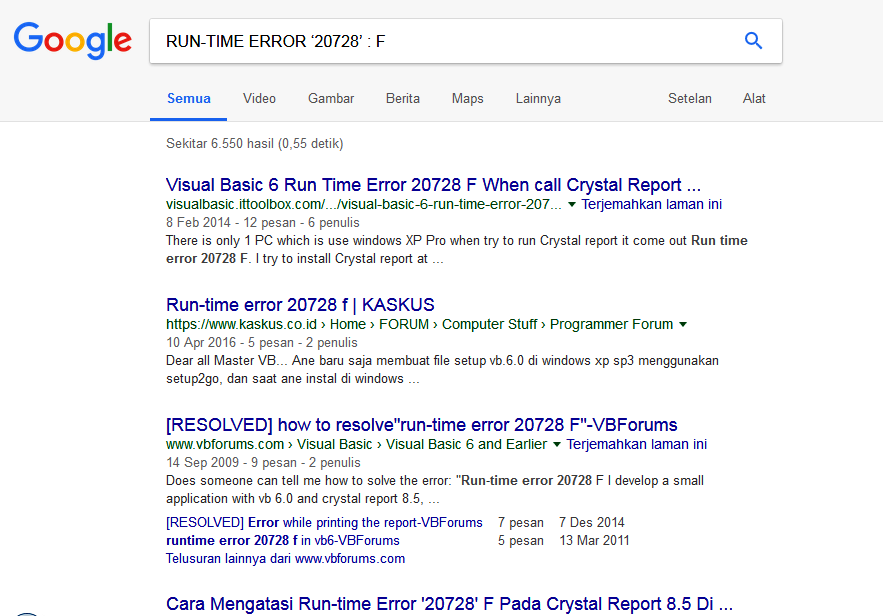Switch to the Video tab
The image size is (883, 616).
[259, 99]
